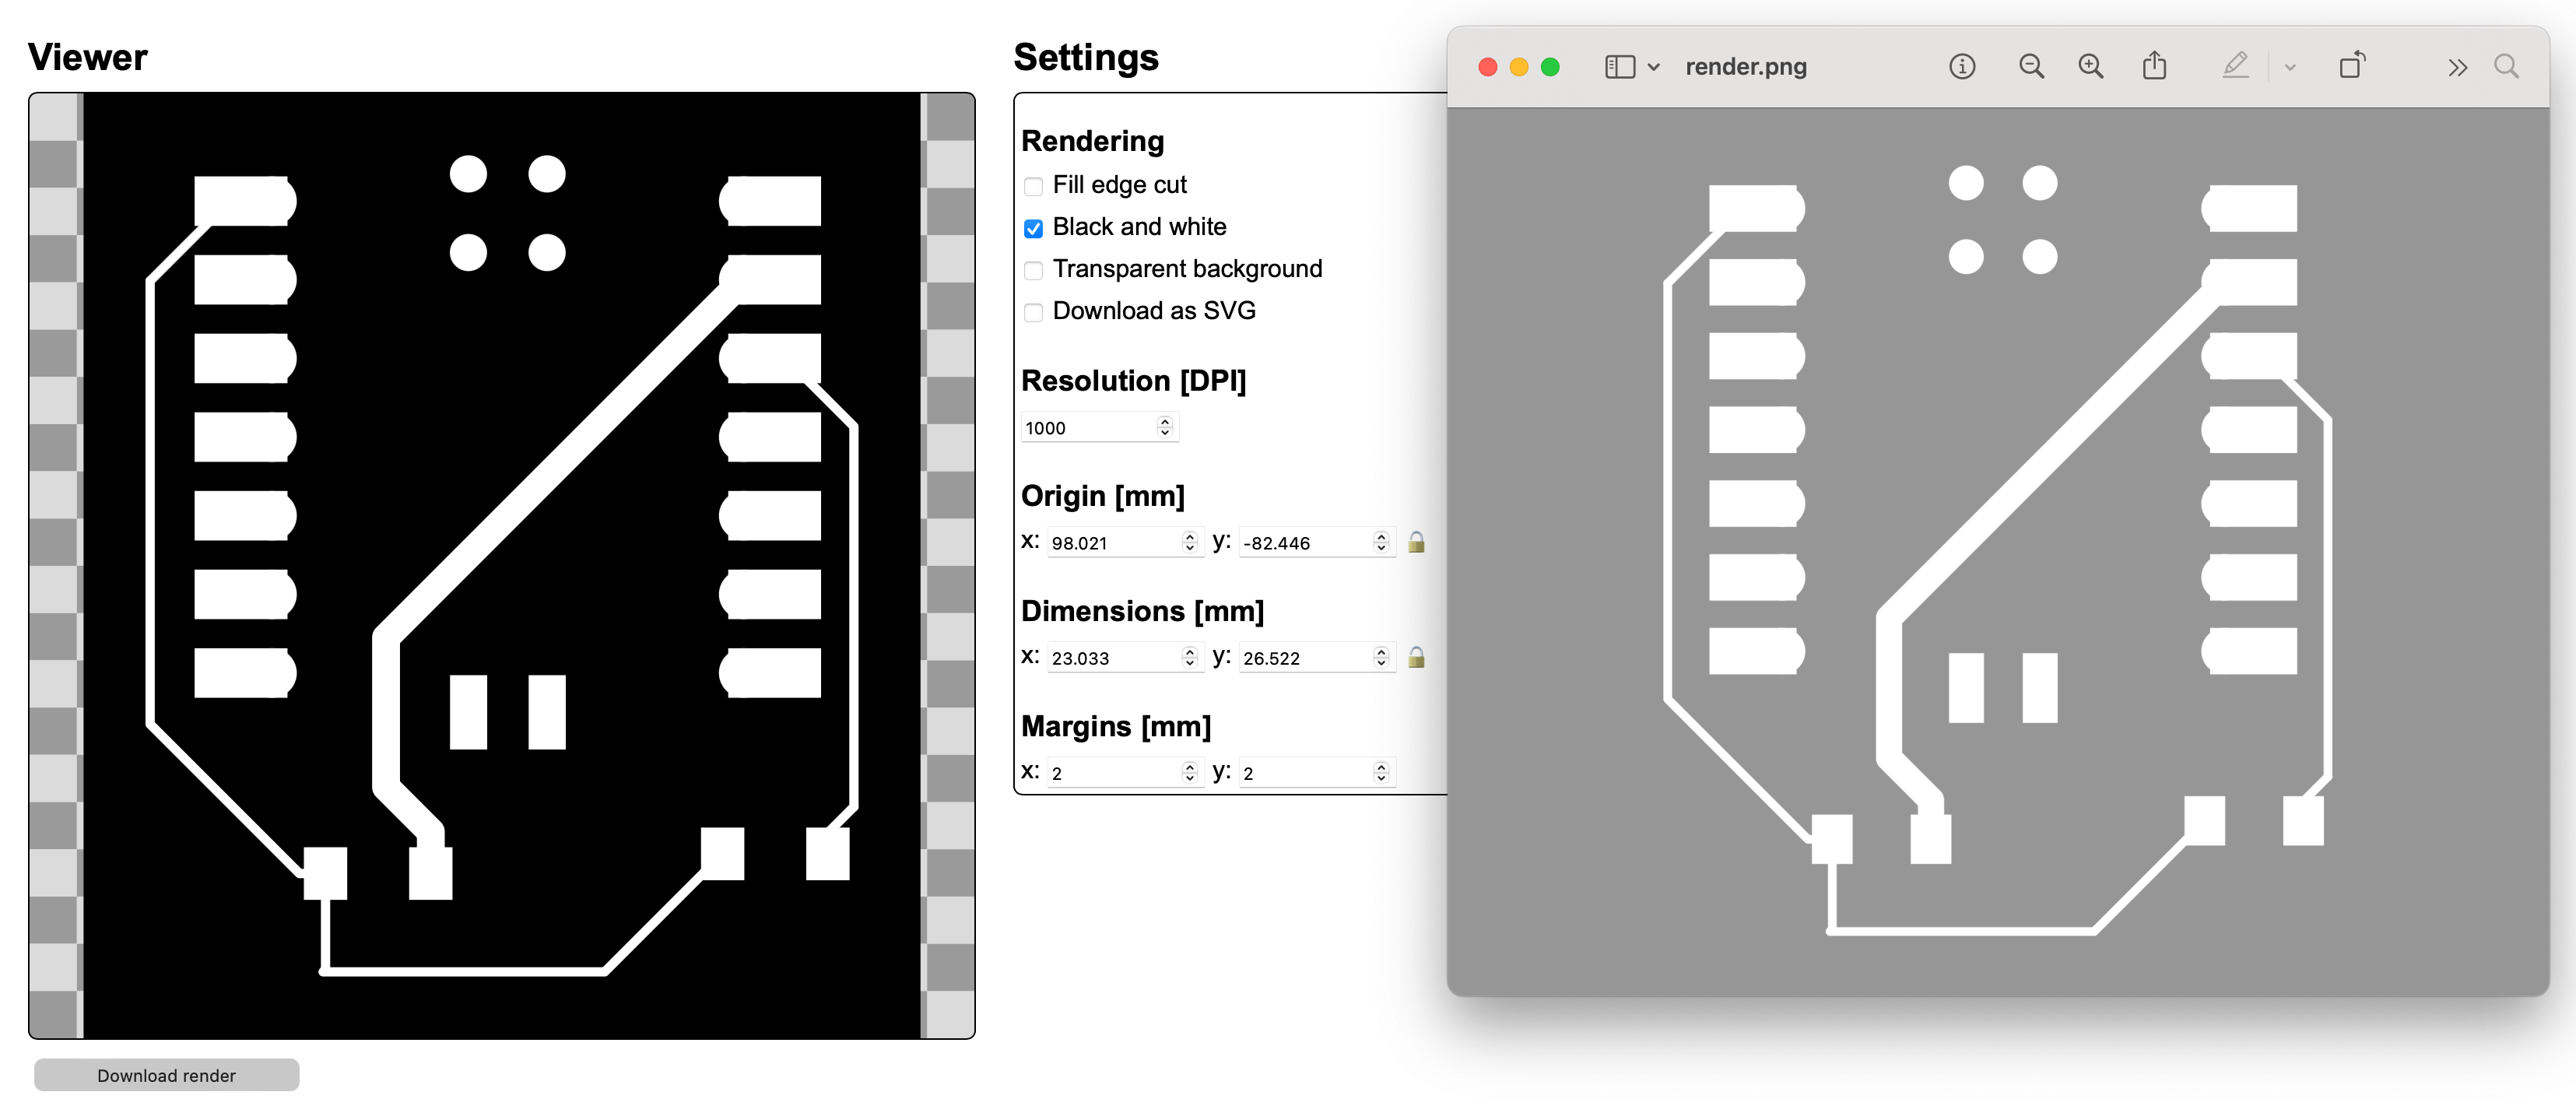Click the image in render.png window
This screenshot has width=2576, height=1113.
[x=1998, y=551]
